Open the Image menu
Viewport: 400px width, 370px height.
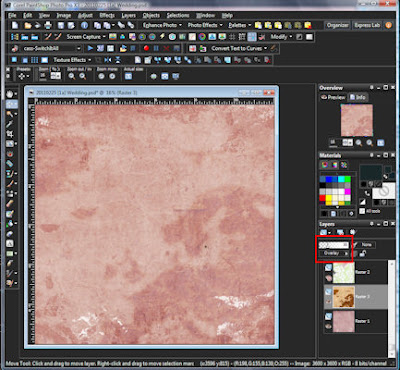pyautogui.click(x=63, y=15)
